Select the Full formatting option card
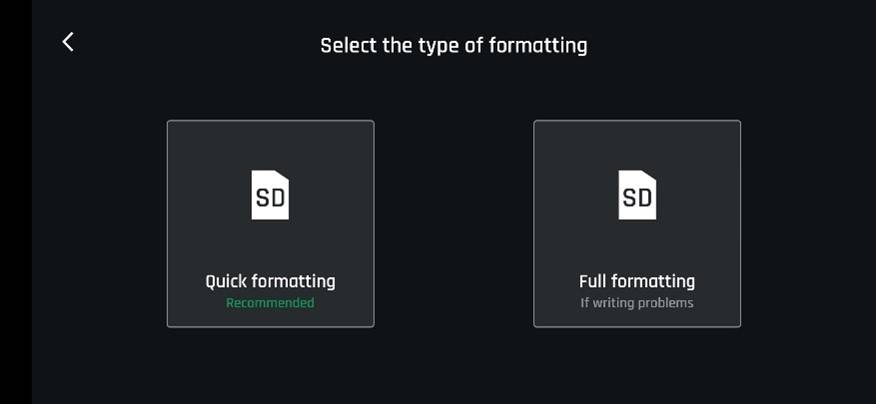Image resolution: width=876 pixels, height=404 pixels. point(637,223)
